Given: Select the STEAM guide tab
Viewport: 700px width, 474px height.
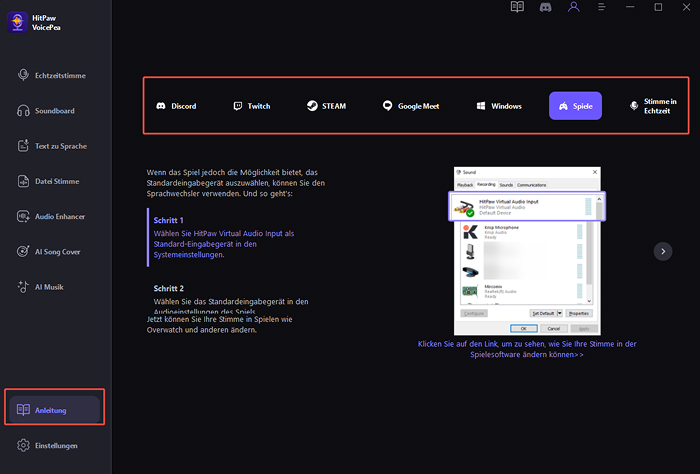Looking at the screenshot, I should (326, 106).
